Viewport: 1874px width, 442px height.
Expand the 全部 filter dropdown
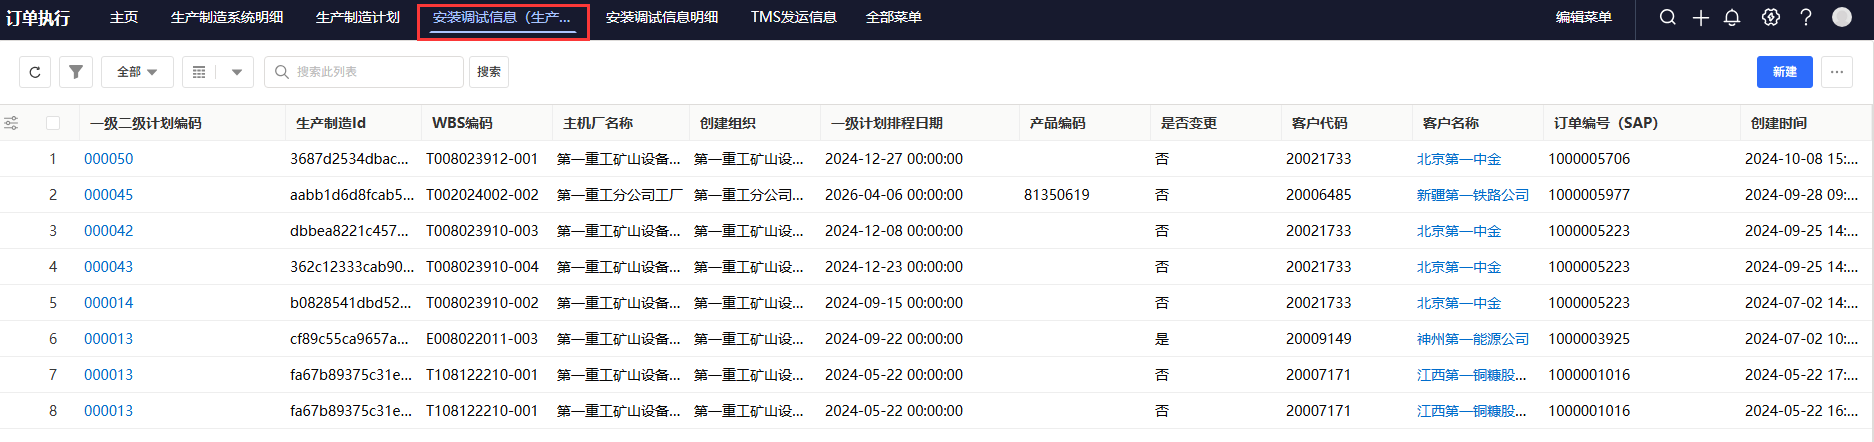point(137,72)
